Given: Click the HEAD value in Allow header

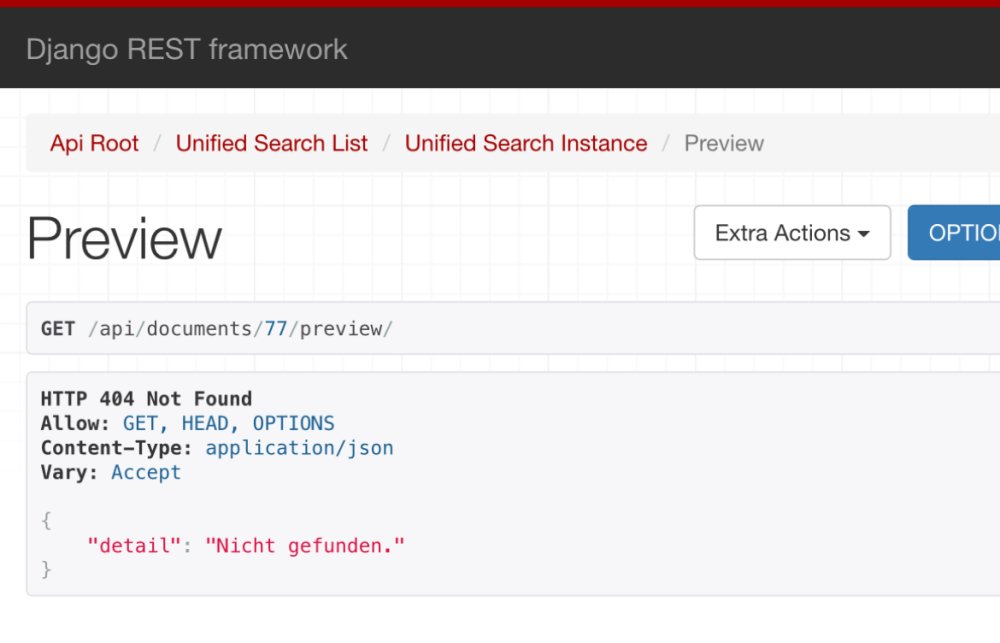Looking at the screenshot, I should click(x=205, y=423).
